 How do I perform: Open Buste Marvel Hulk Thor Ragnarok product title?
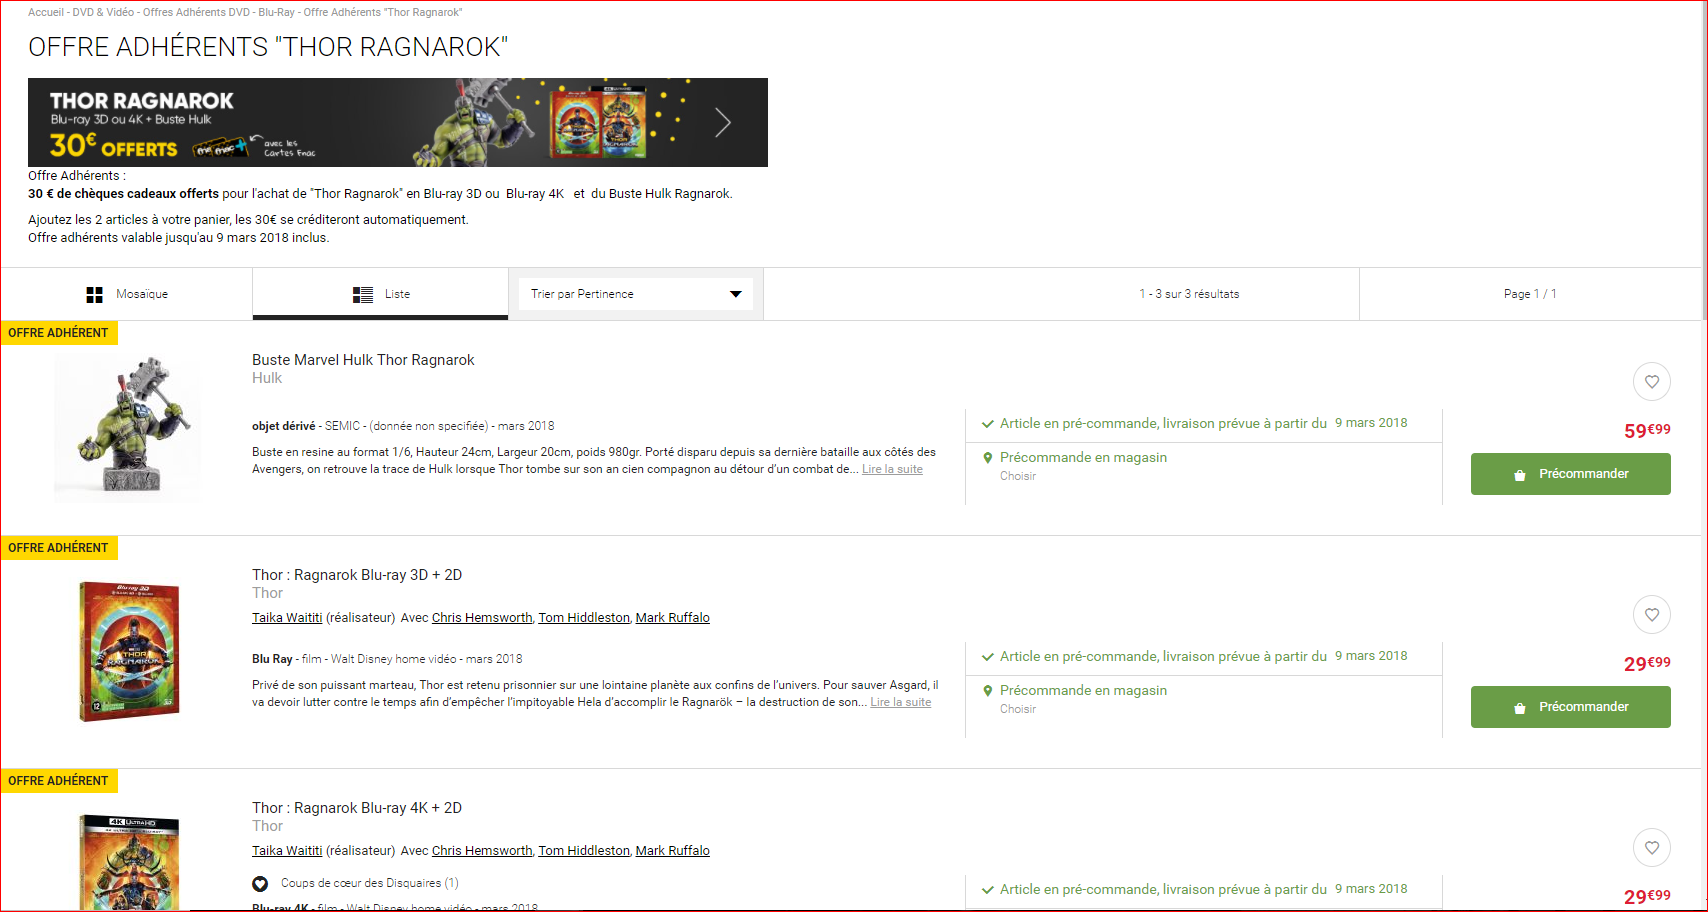point(363,360)
